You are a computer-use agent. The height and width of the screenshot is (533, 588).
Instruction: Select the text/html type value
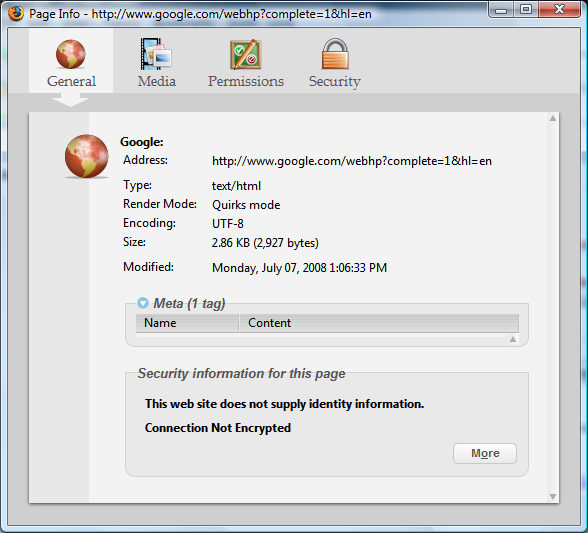(236, 186)
